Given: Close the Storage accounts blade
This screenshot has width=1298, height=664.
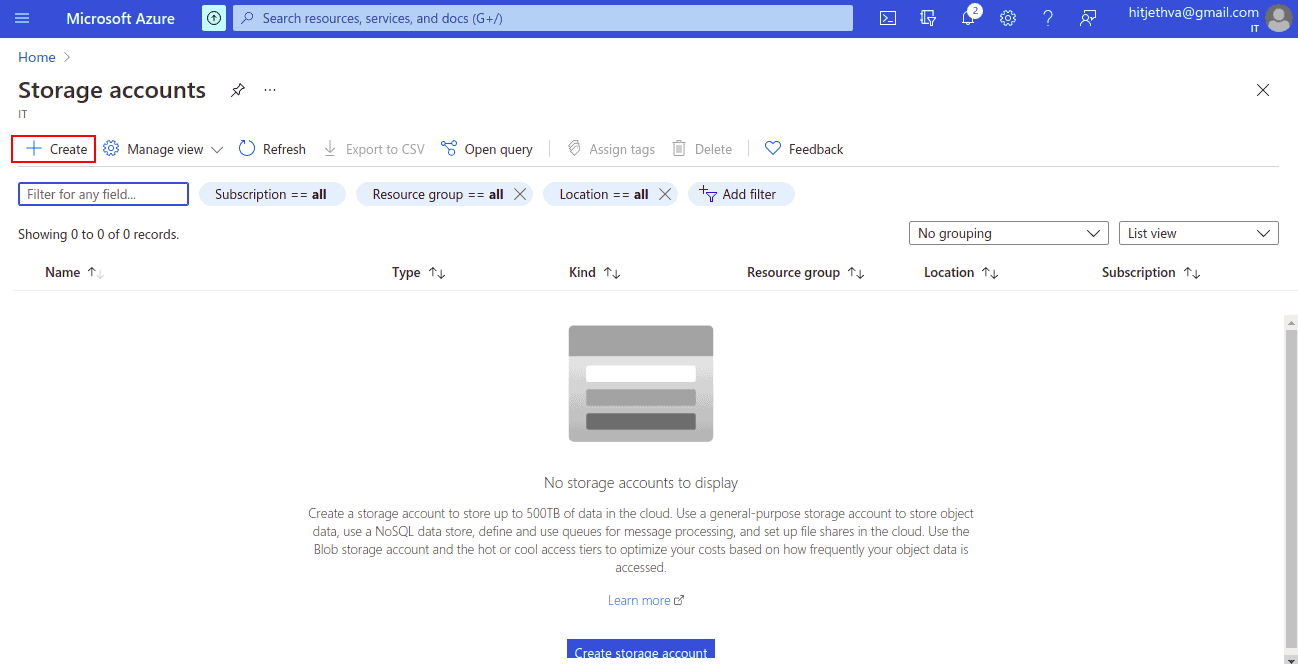Looking at the screenshot, I should (1263, 90).
